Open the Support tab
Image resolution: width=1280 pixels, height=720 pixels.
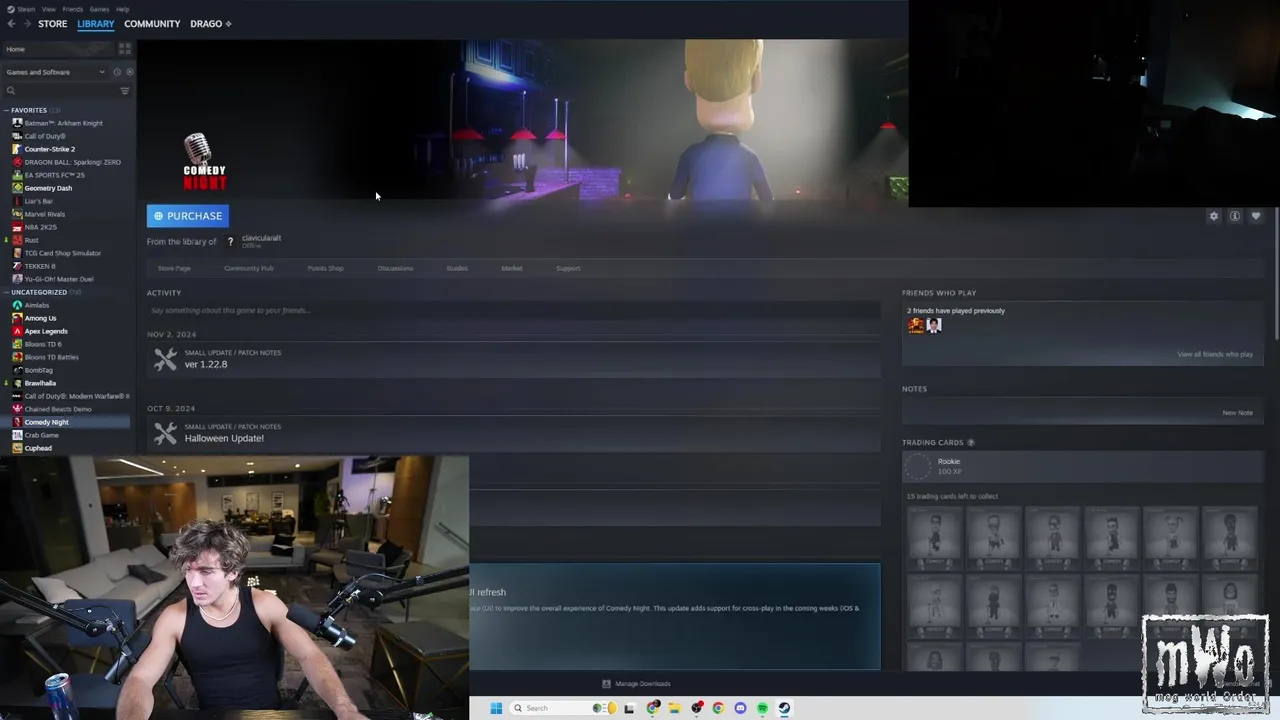pos(568,268)
